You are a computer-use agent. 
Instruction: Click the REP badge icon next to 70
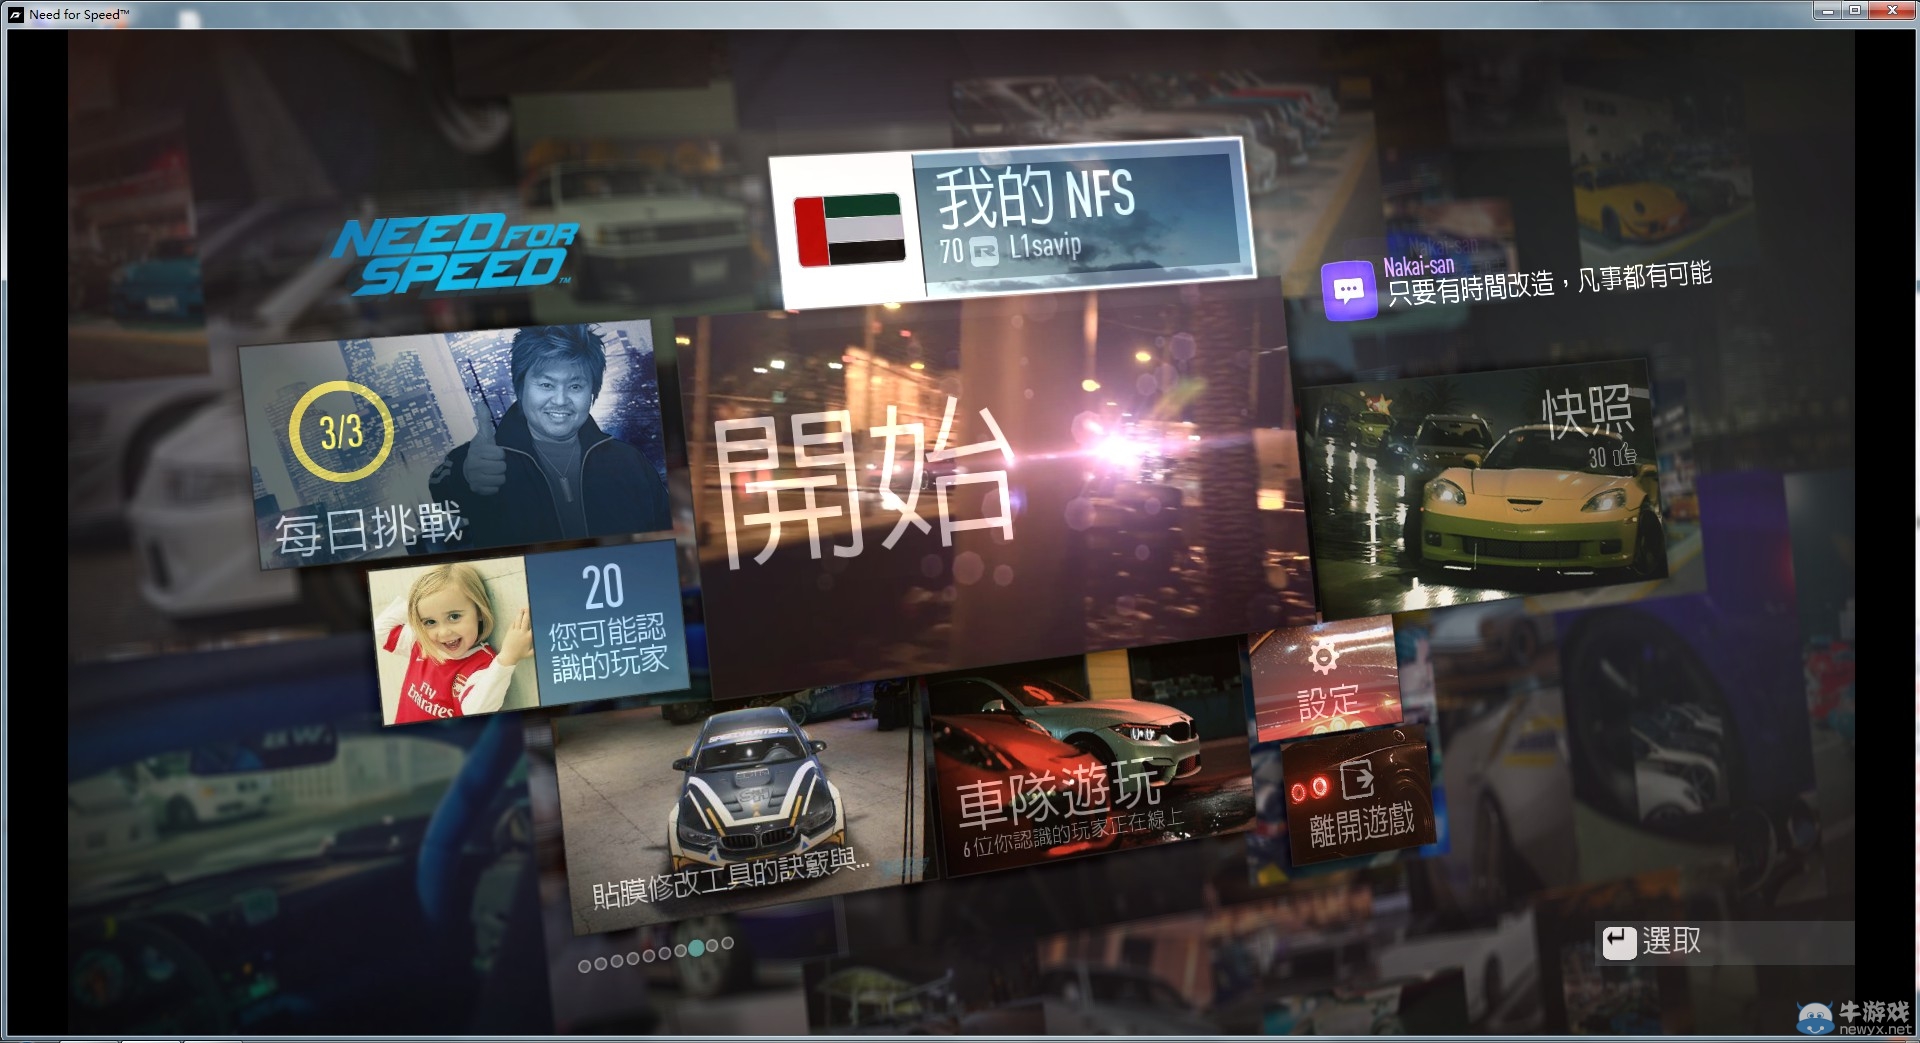click(985, 252)
